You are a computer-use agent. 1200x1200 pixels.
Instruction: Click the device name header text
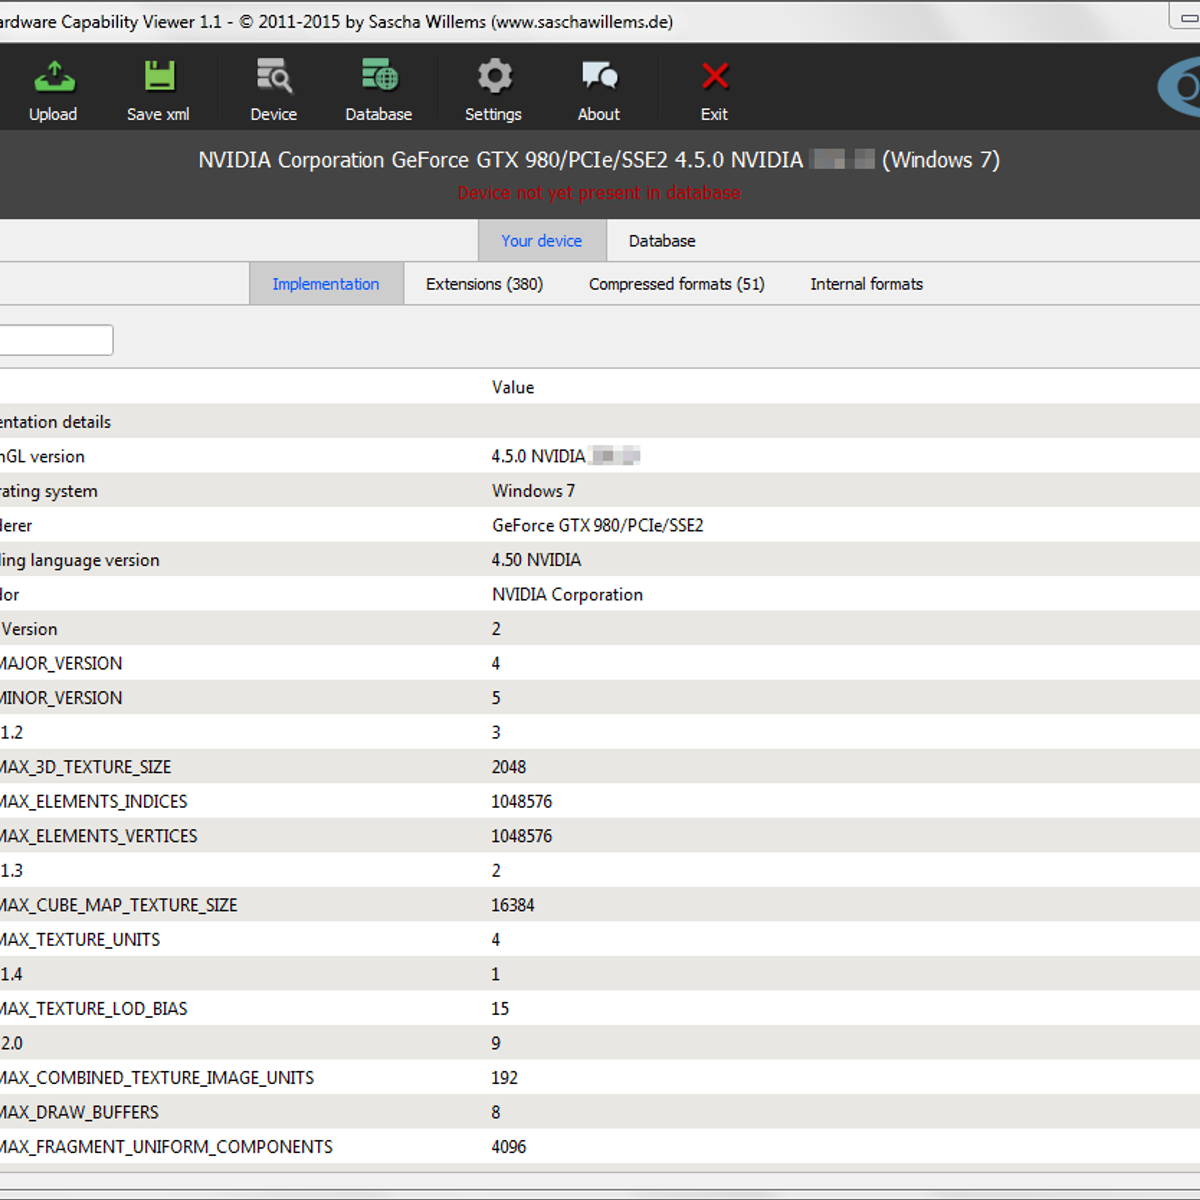click(x=599, y=160)
